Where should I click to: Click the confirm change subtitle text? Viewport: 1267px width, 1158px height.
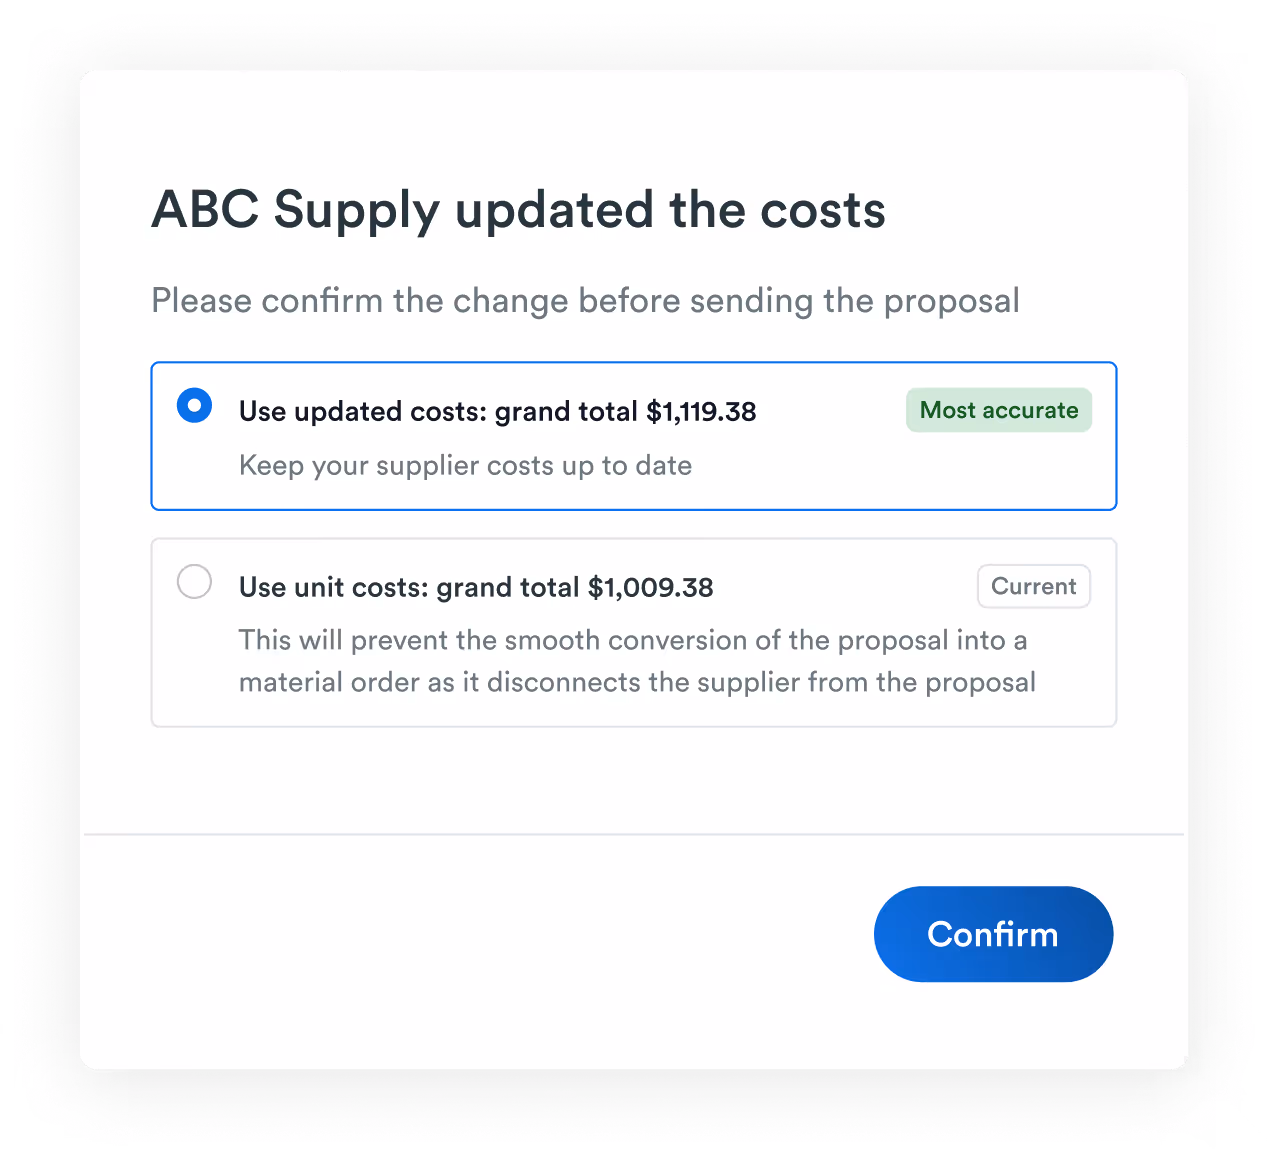coord(585,300)
